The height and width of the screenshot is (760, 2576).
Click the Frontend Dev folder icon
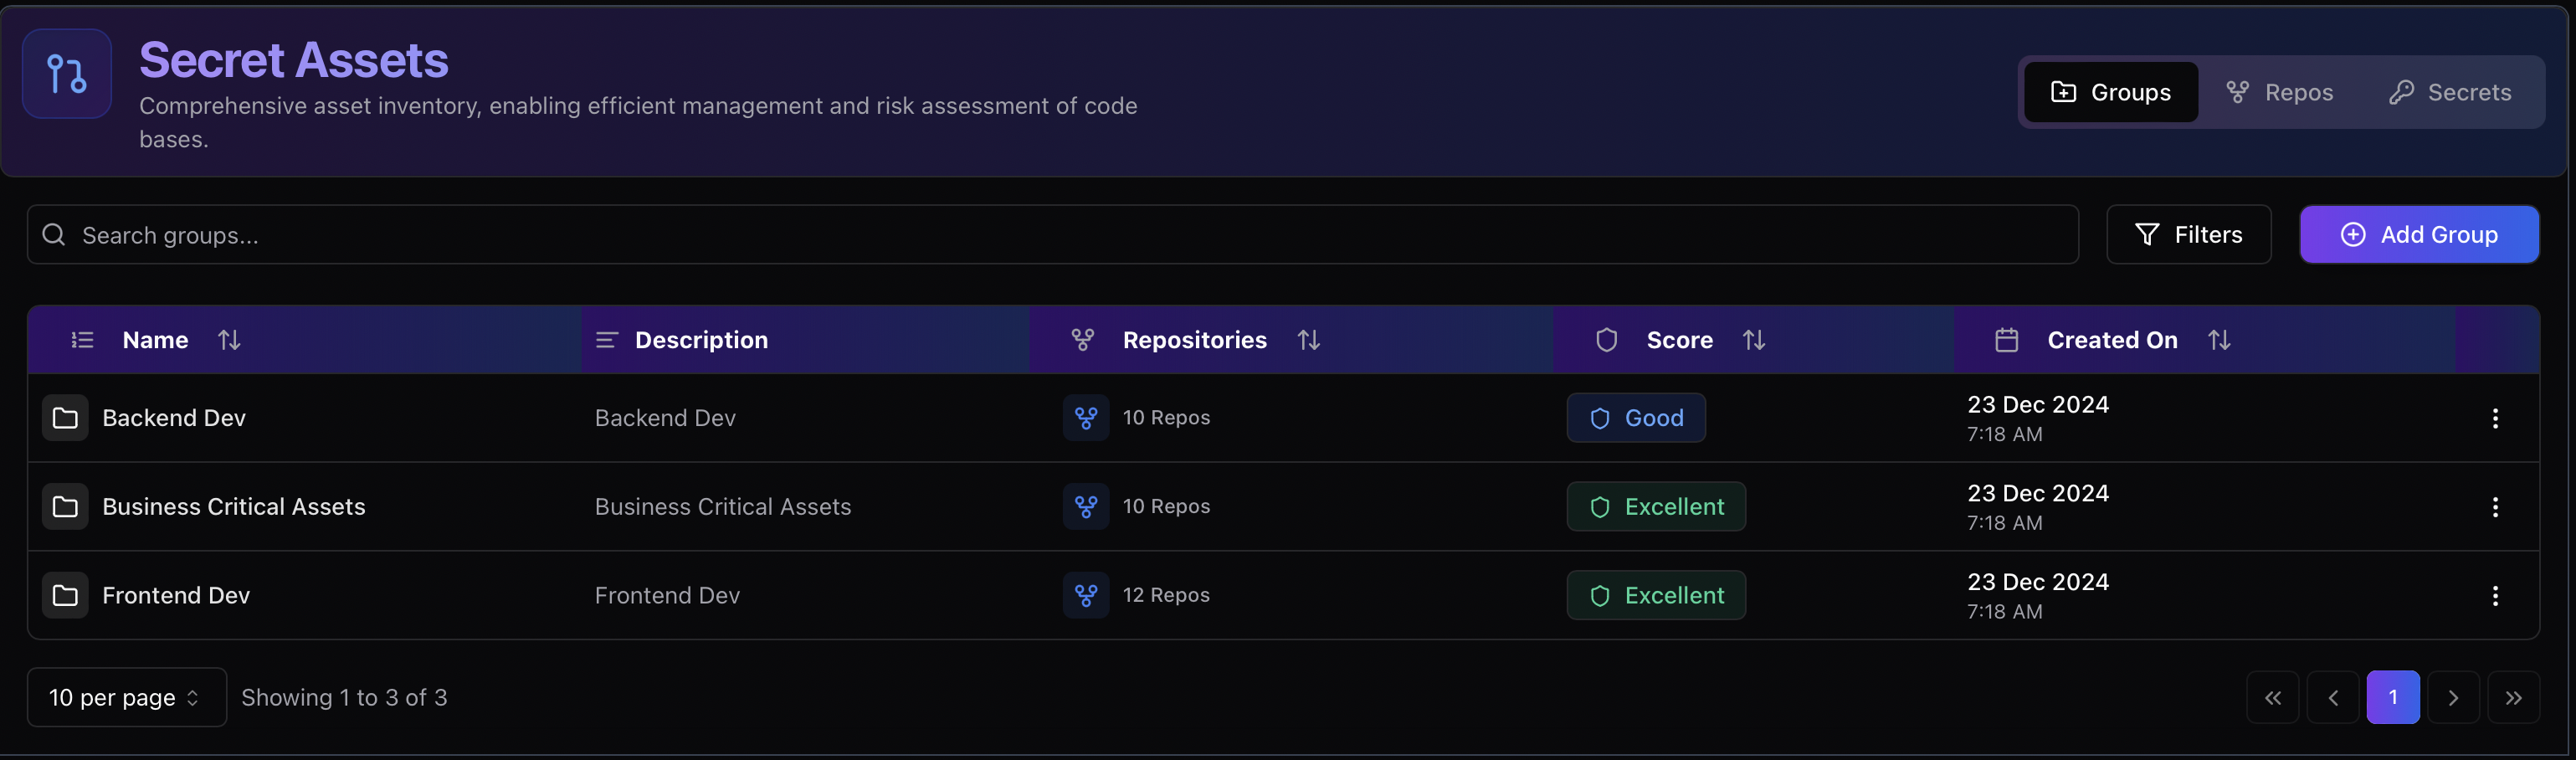[65, 596]
